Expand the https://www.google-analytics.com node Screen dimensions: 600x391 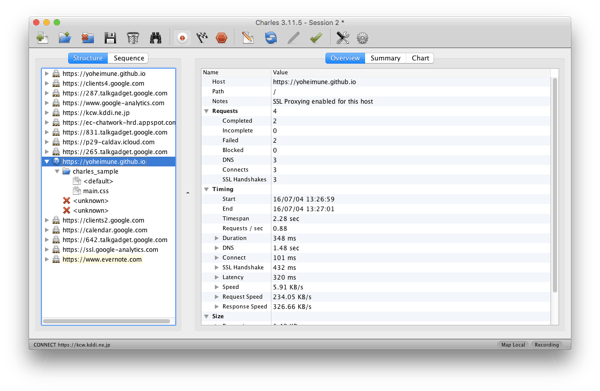pos(47,103)
